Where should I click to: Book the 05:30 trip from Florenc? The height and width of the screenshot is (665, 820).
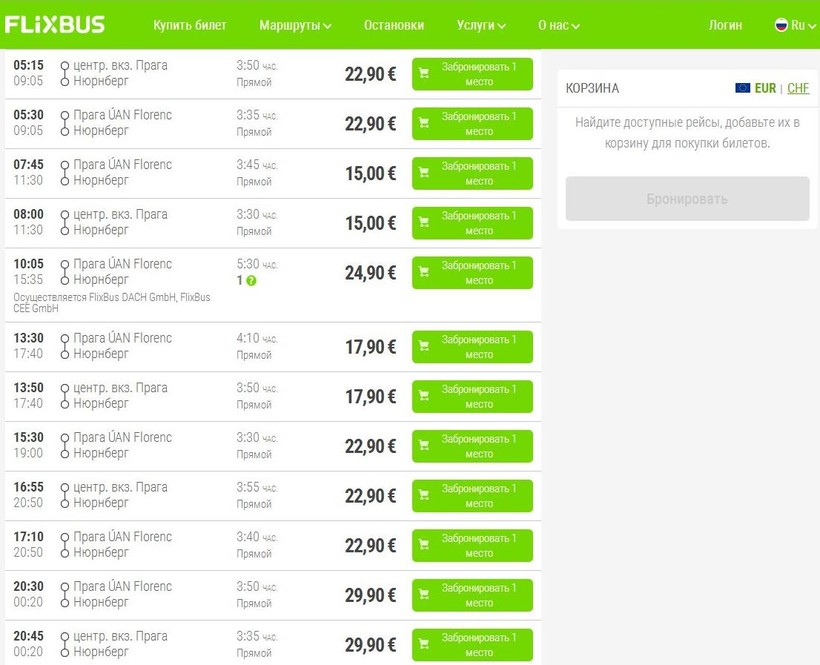click(472, 123)
